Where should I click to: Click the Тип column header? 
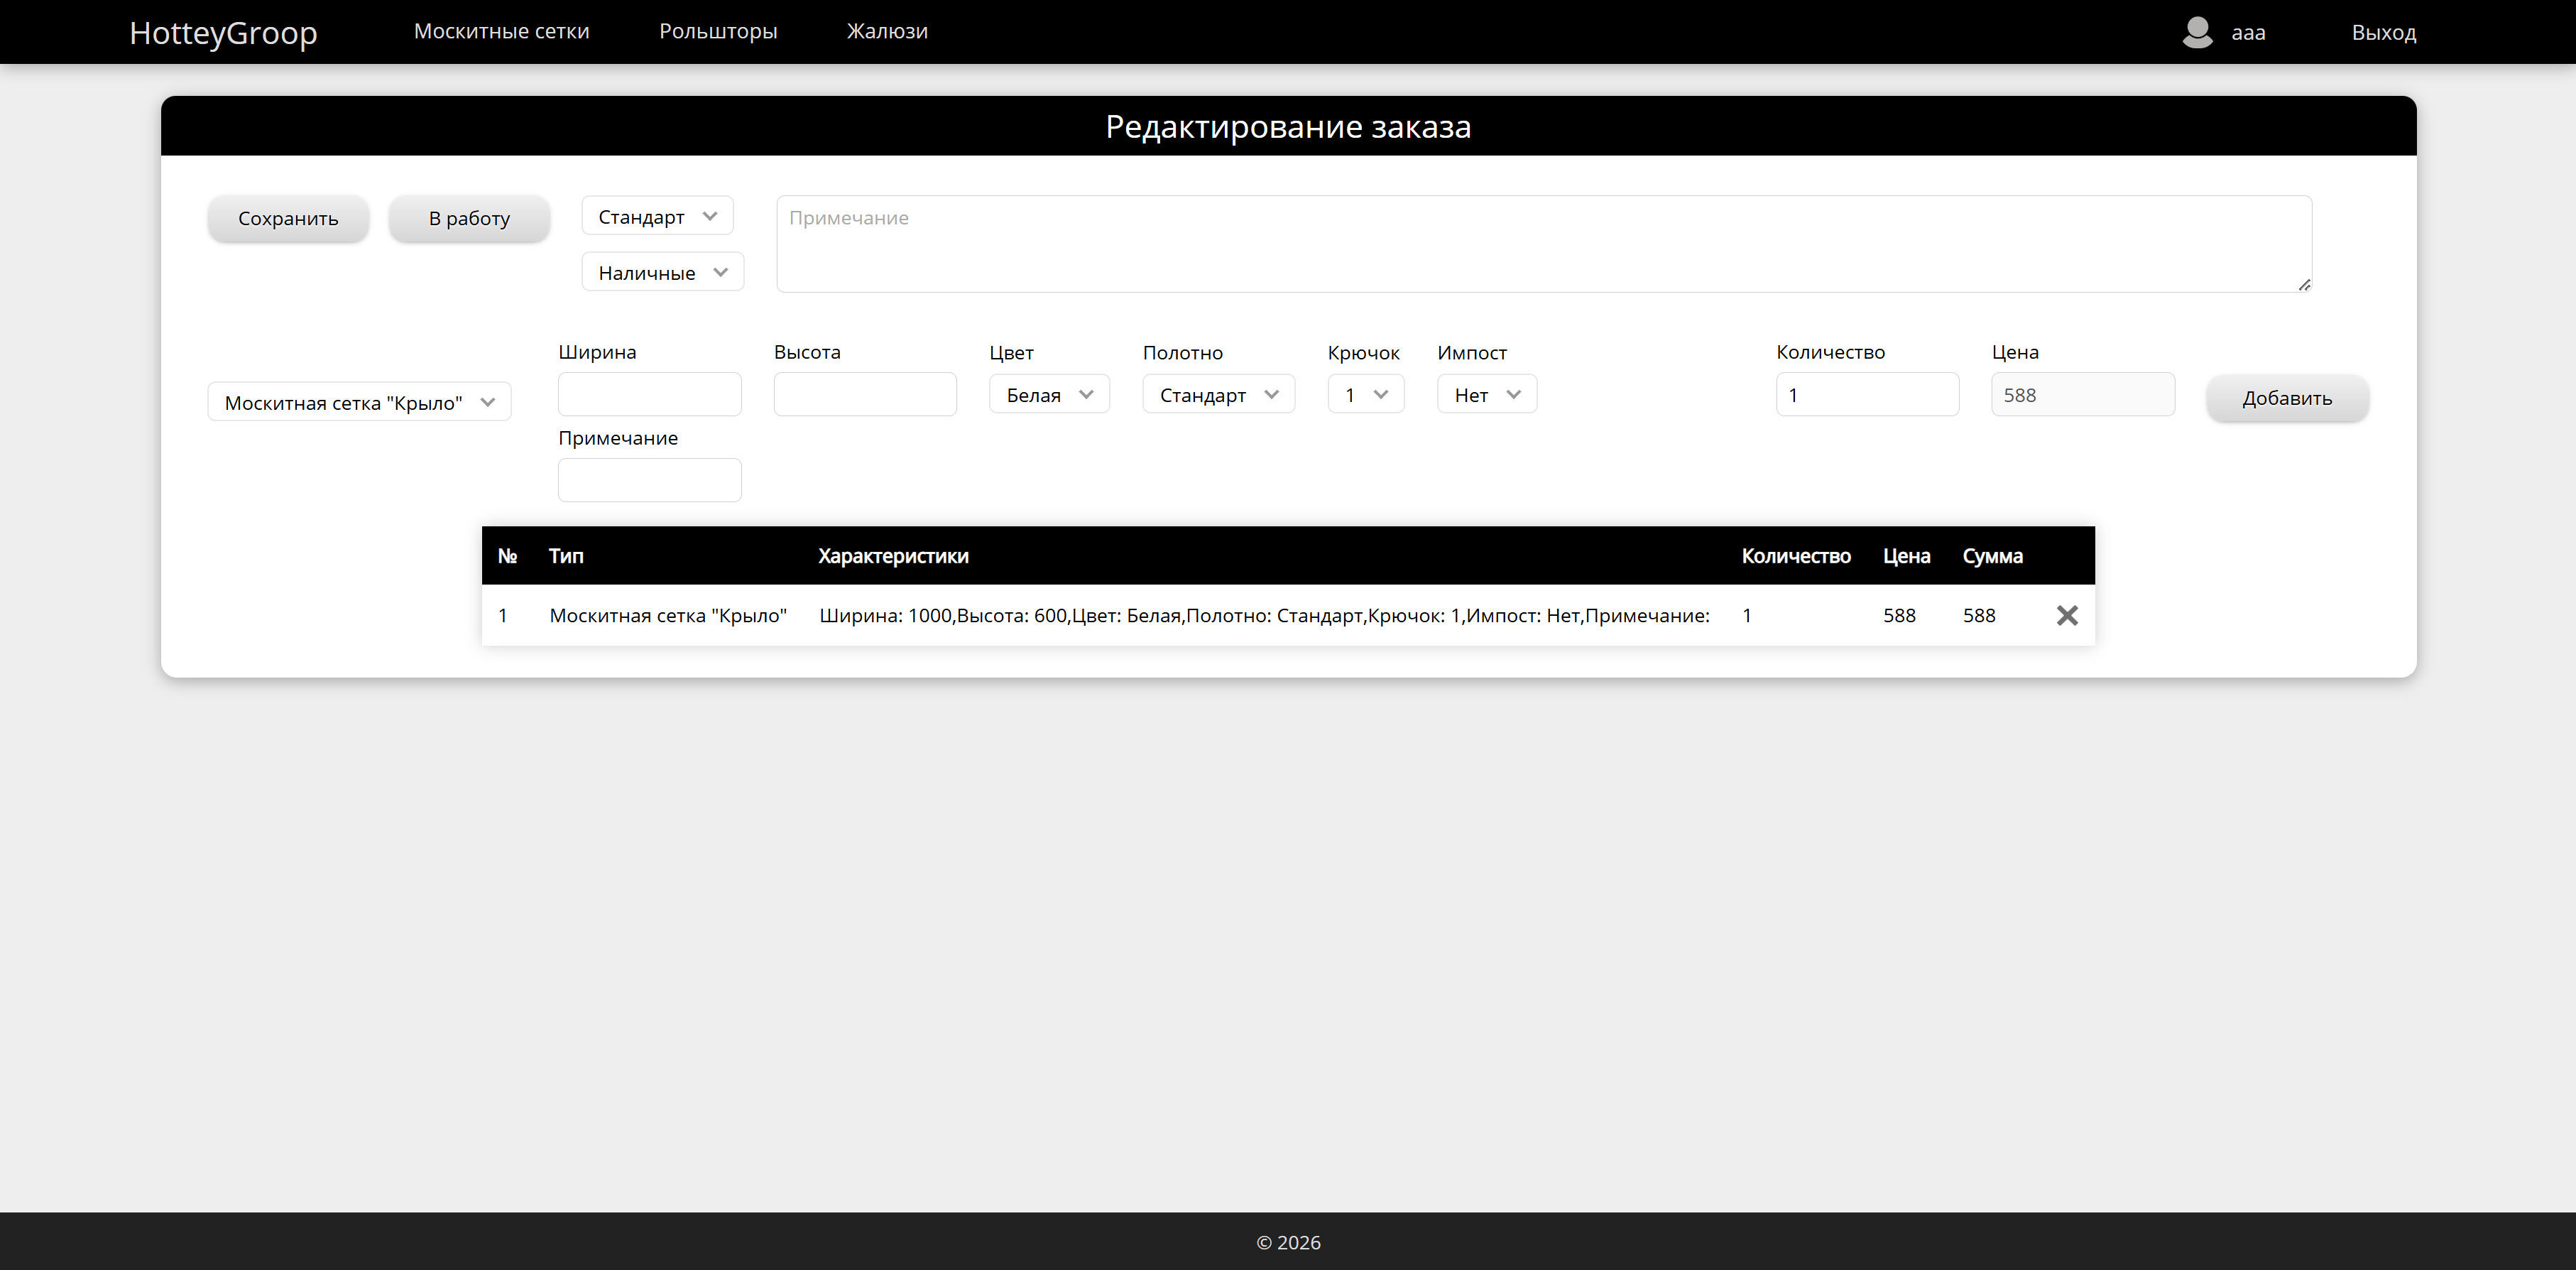tap(566, 556)
